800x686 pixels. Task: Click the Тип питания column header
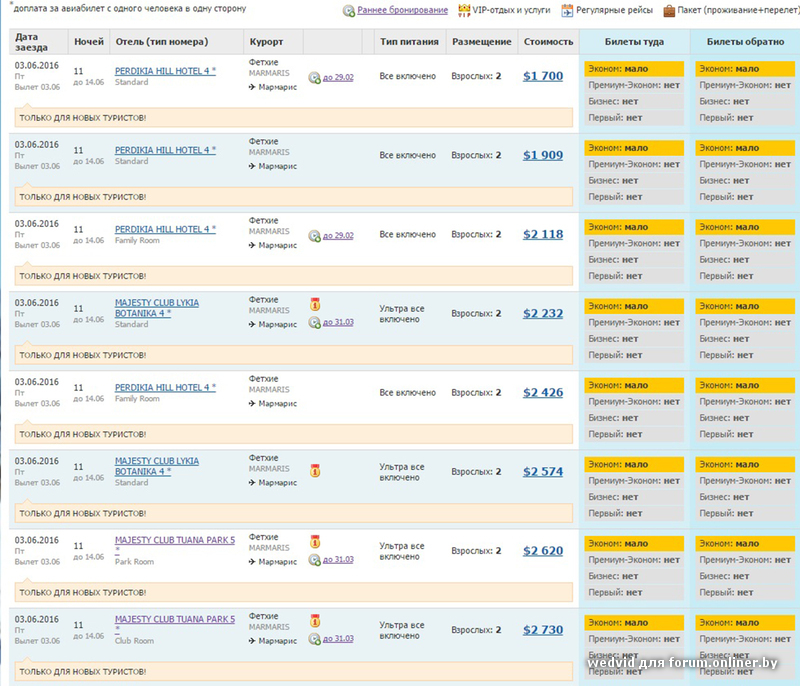(409, 42)
